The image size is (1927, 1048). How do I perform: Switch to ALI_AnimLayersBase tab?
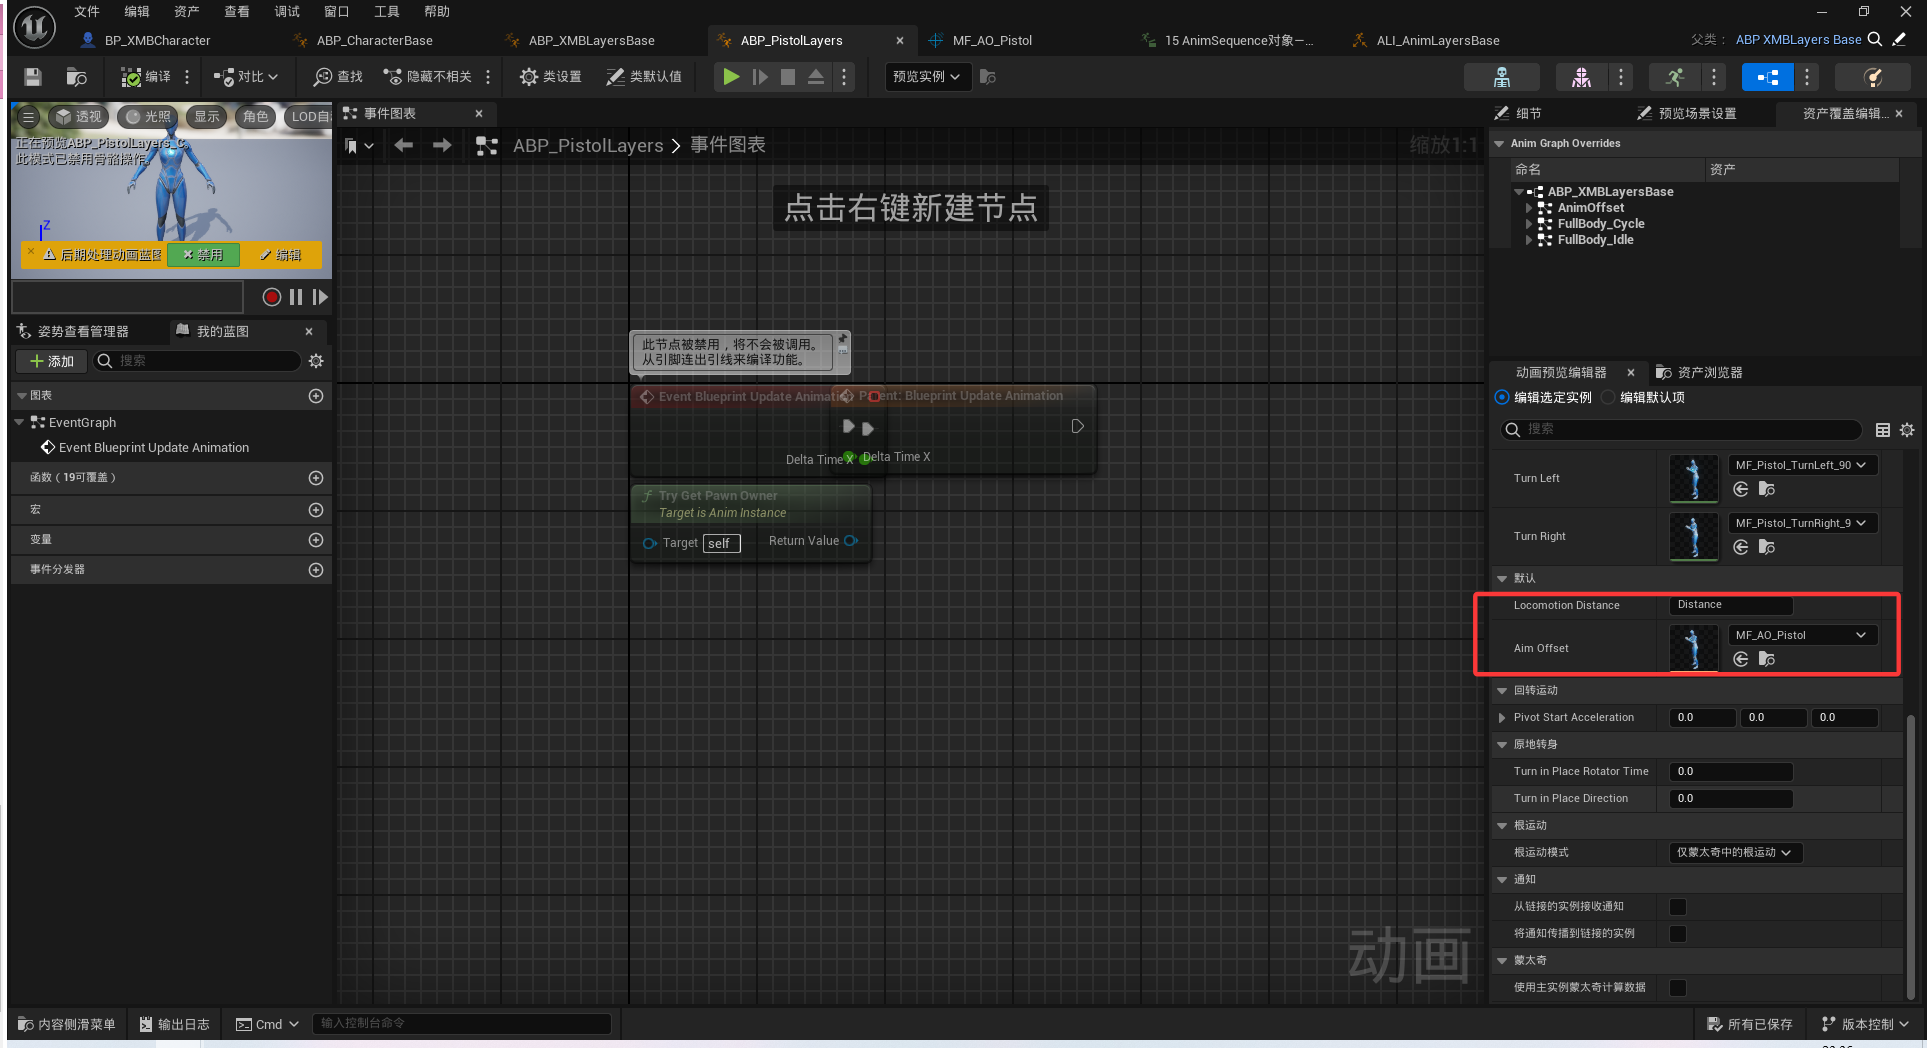click(1437, 41)
